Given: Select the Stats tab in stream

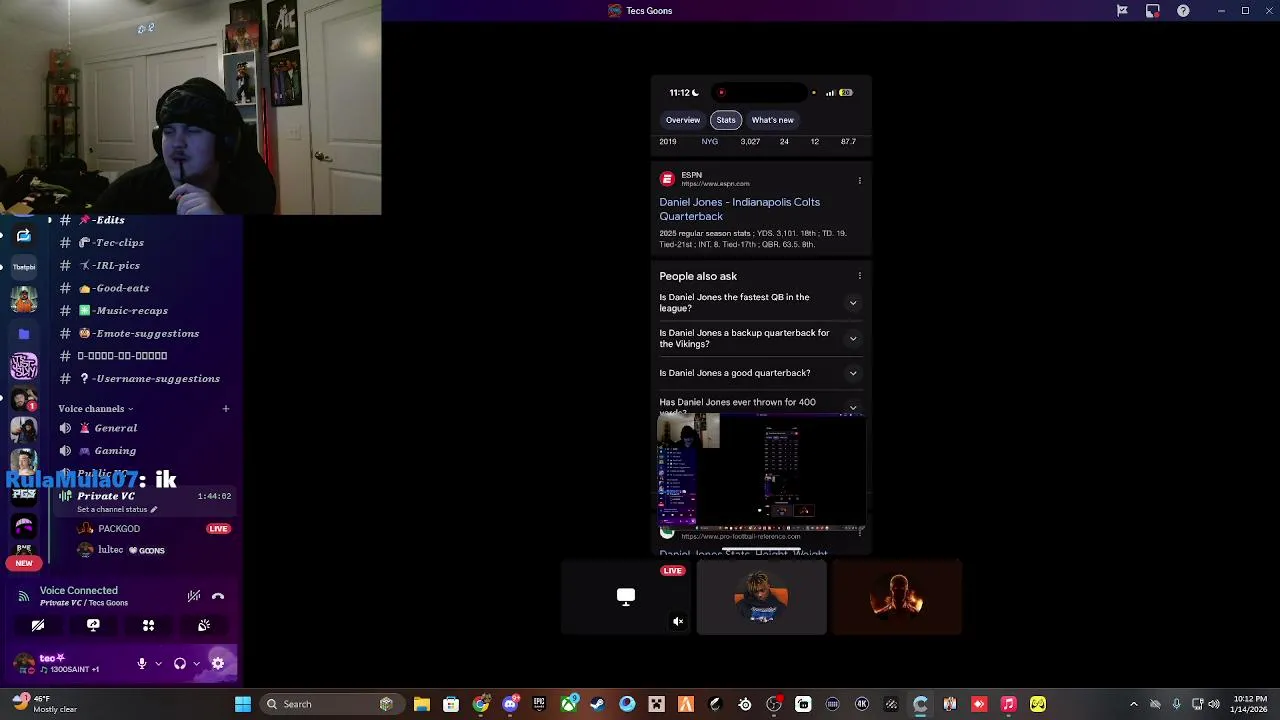Looking at the screenshot, I should (x=726, y=120).
